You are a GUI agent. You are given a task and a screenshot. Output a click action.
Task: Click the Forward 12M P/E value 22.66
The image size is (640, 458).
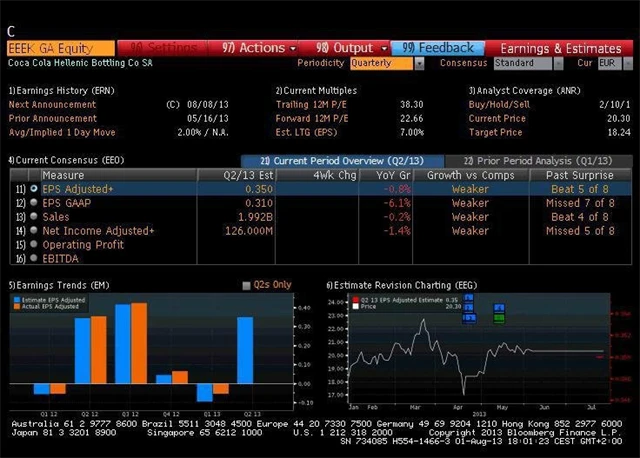(411, 118)
